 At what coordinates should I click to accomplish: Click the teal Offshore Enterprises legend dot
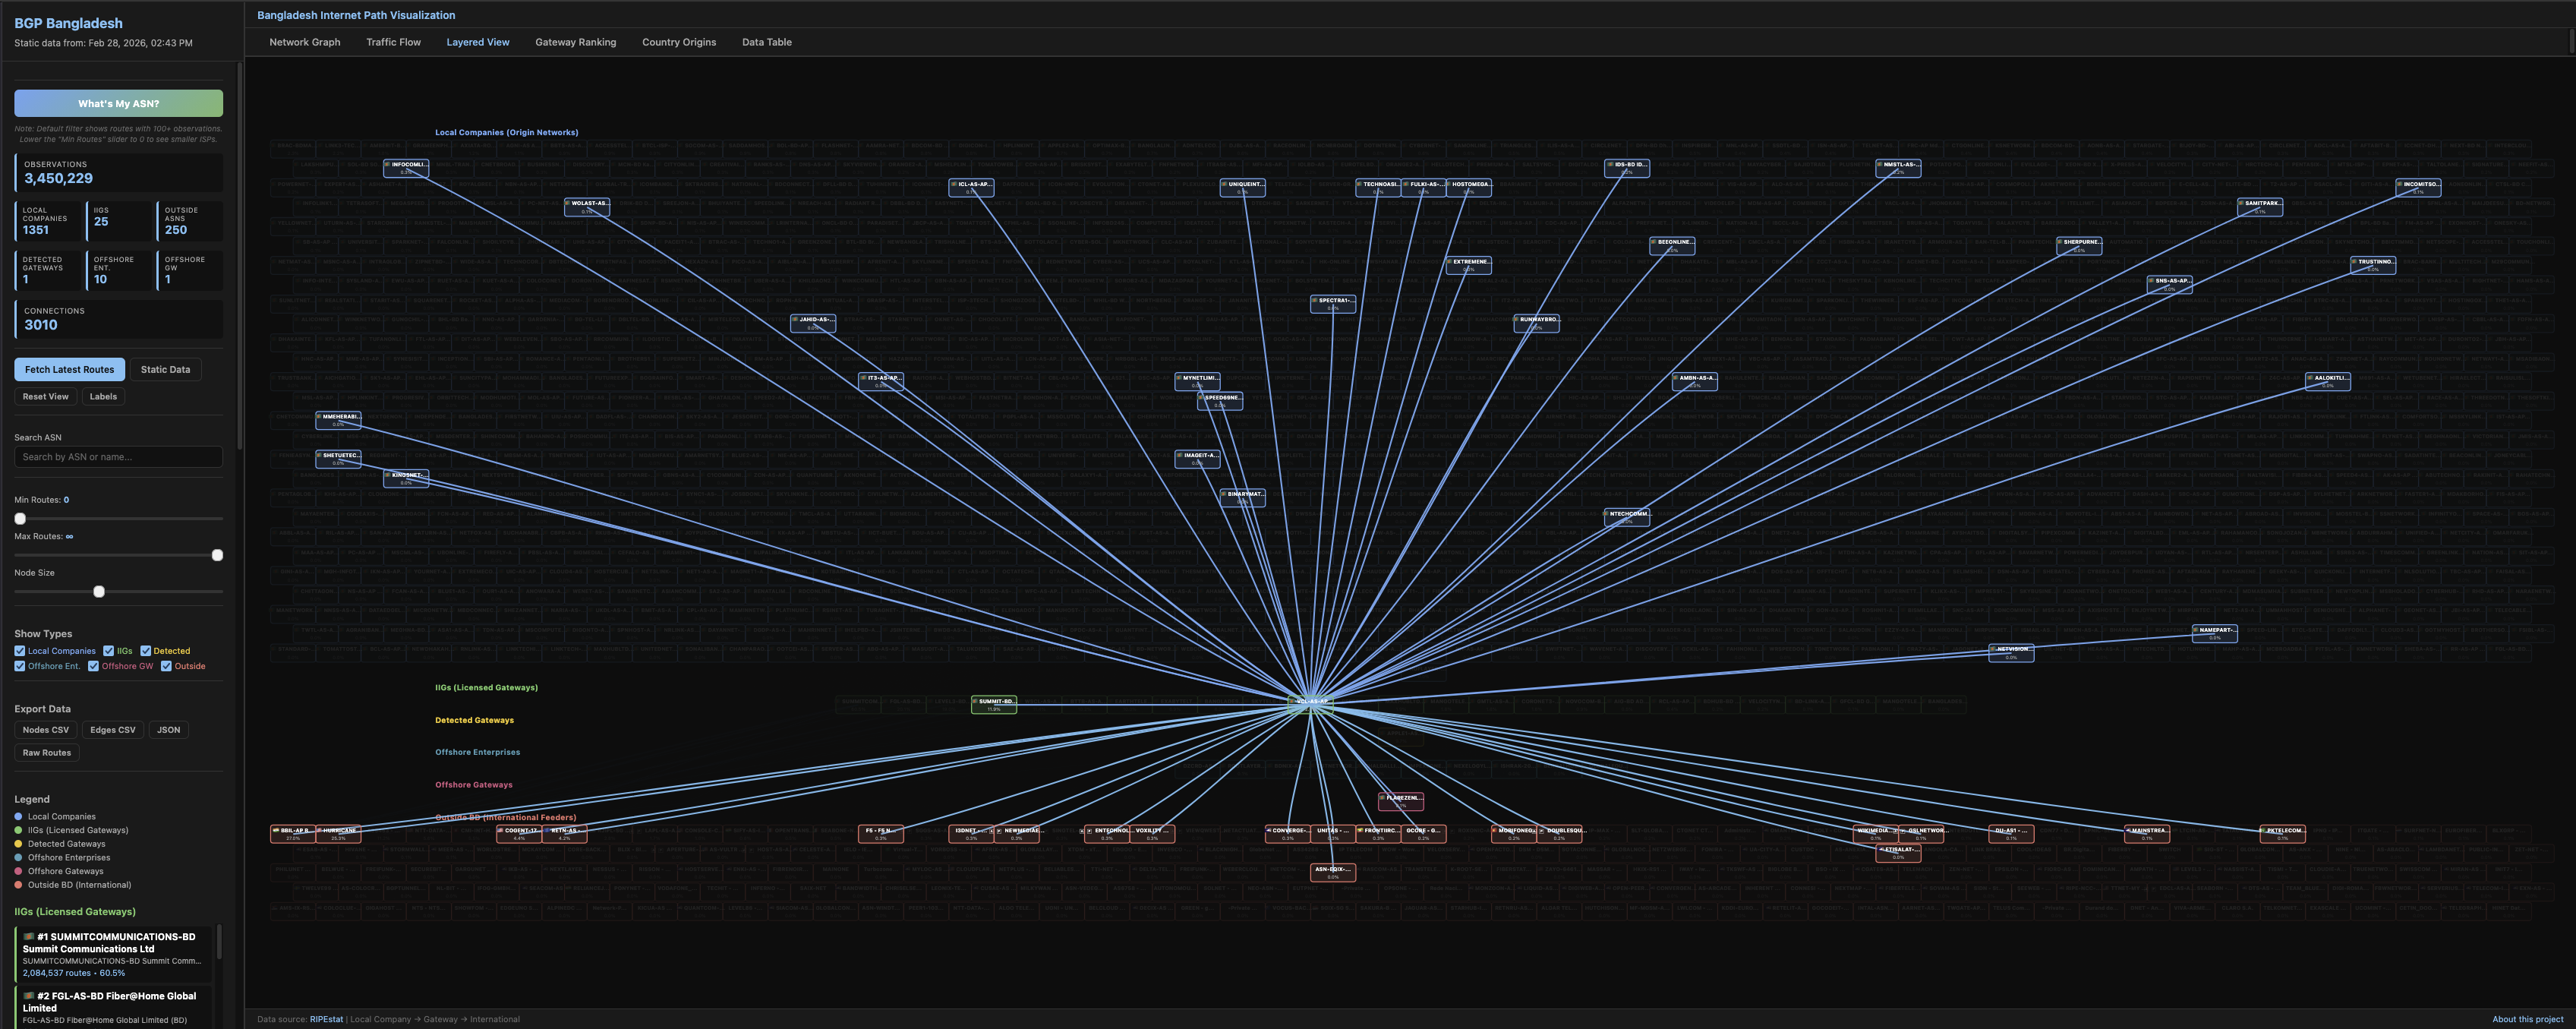click(19, 857)
